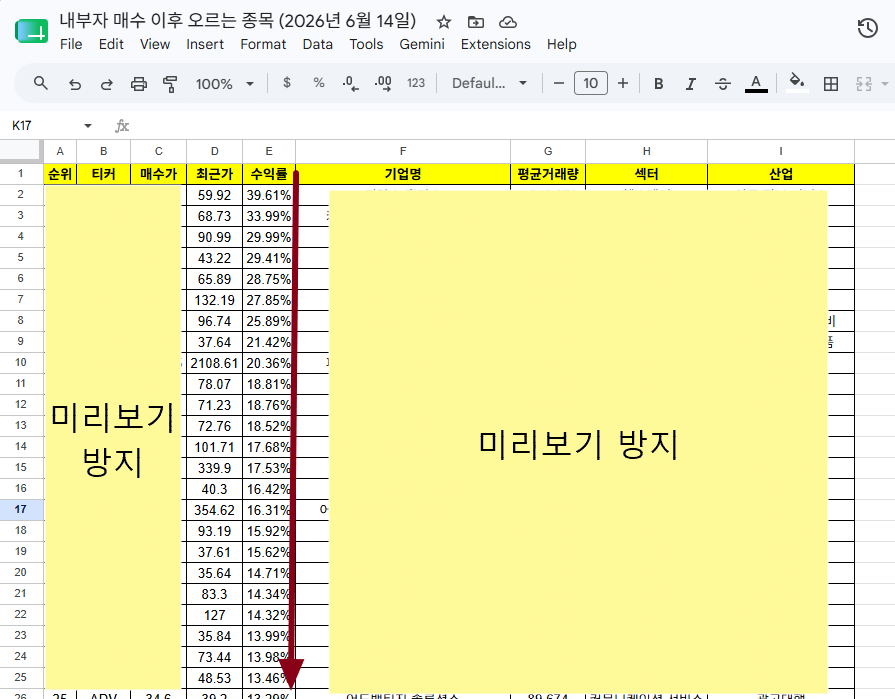
Task: Activate paint format tool
Action: tap(170, 84)
